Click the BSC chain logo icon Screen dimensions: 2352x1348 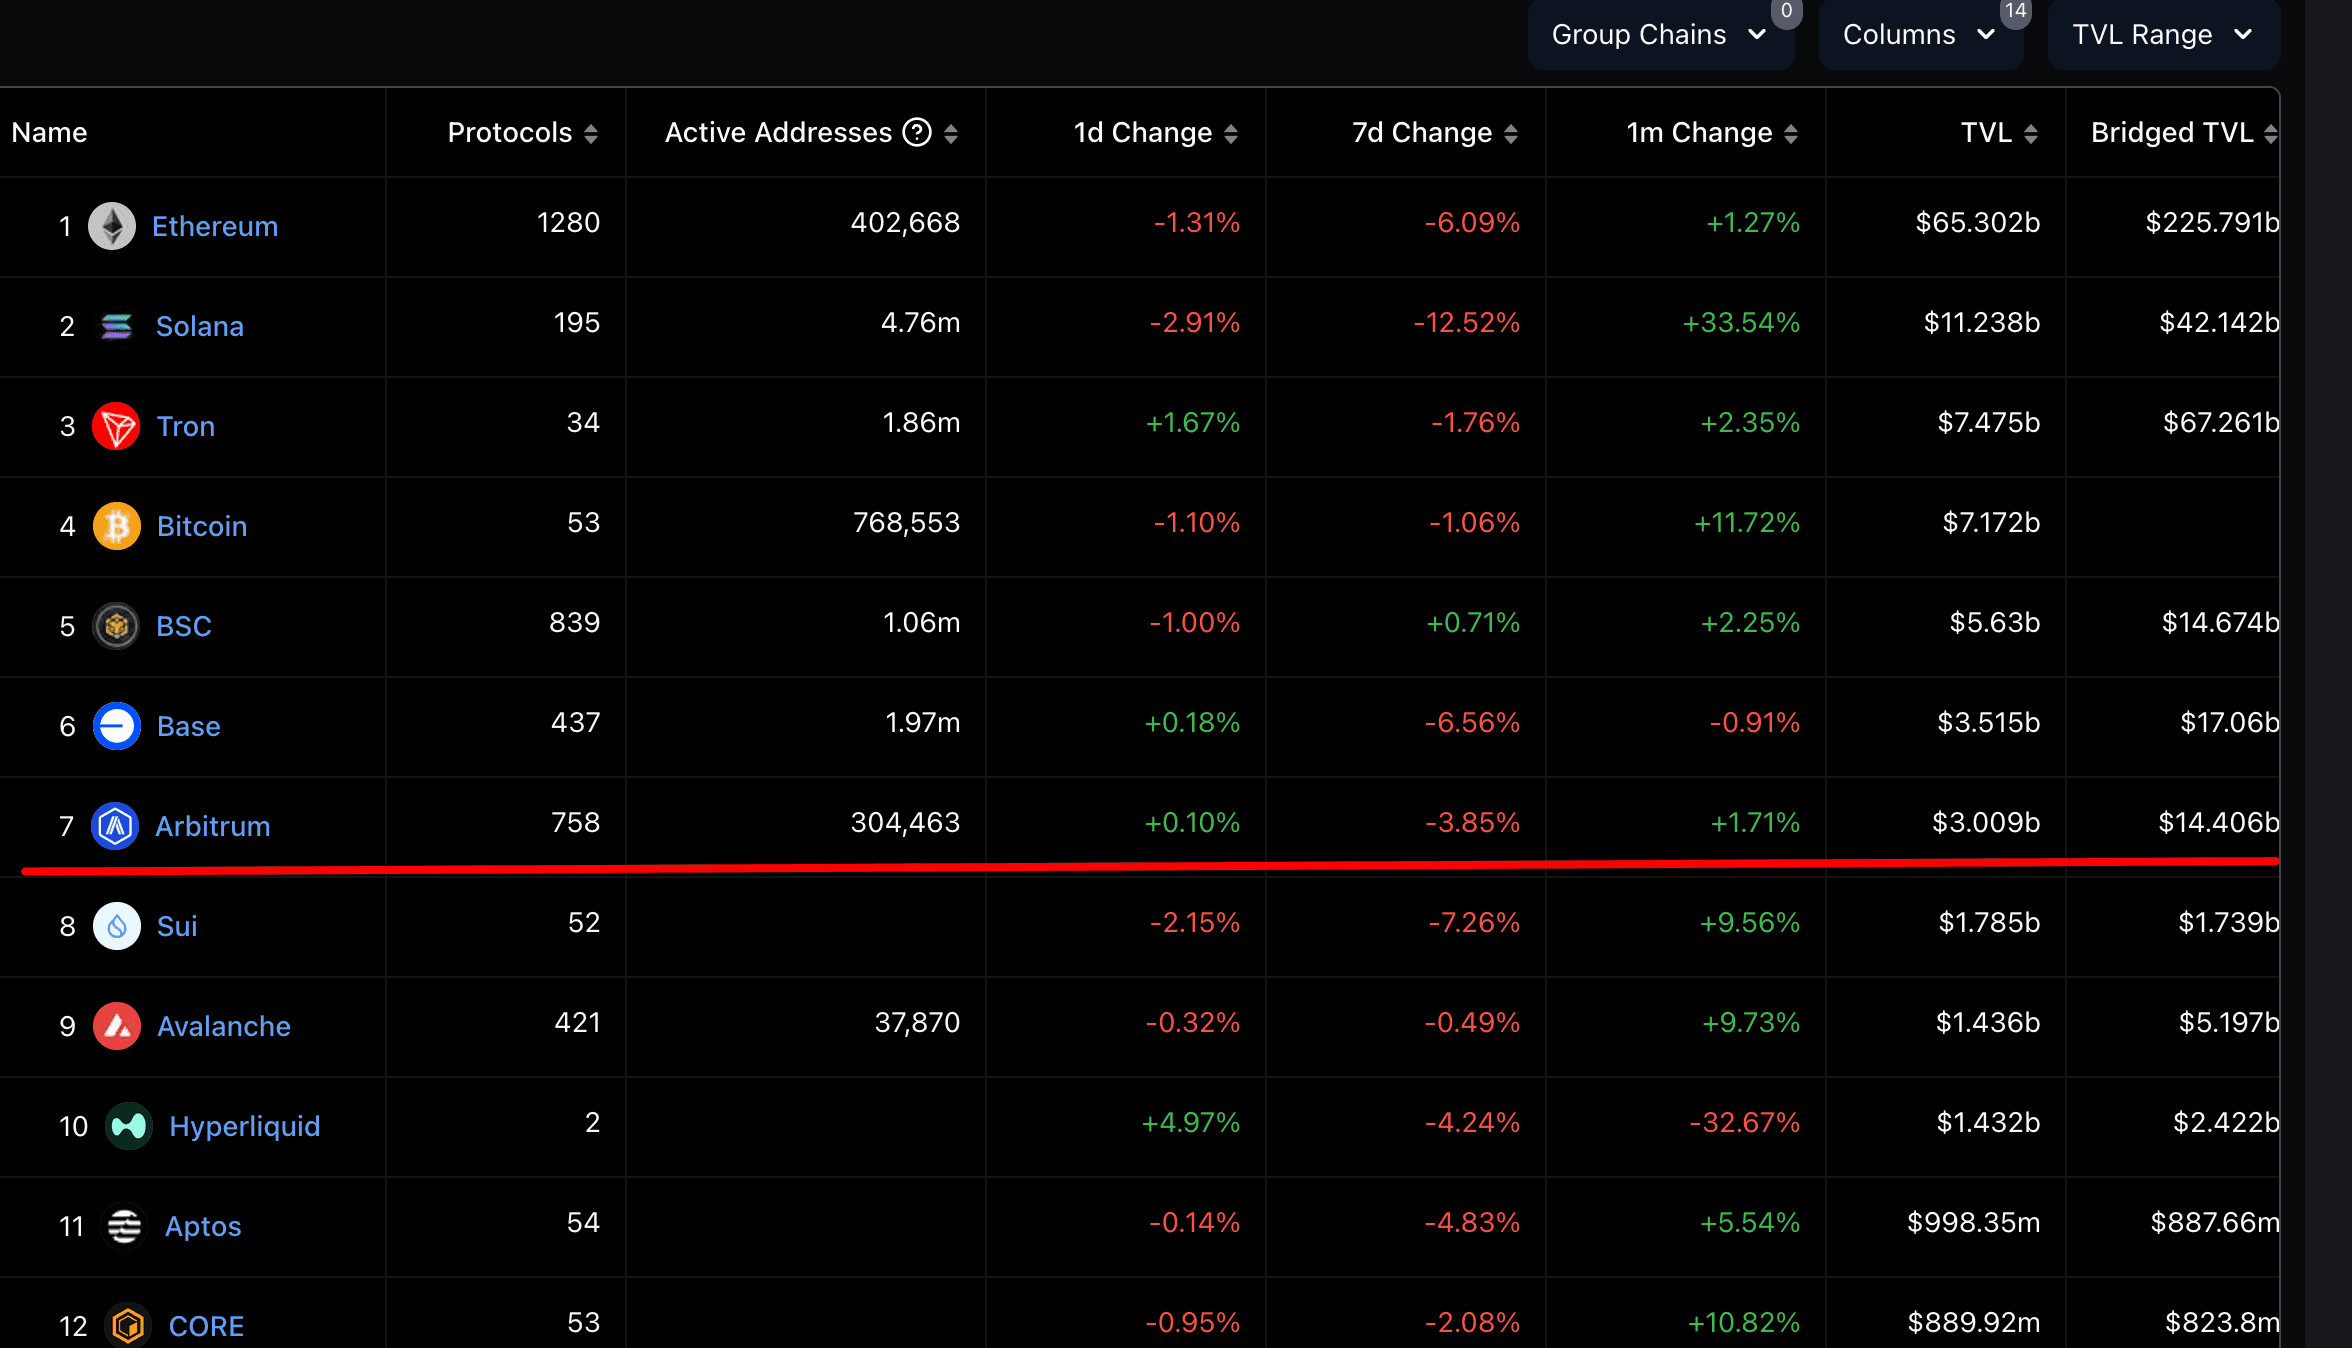click(116, 626)
